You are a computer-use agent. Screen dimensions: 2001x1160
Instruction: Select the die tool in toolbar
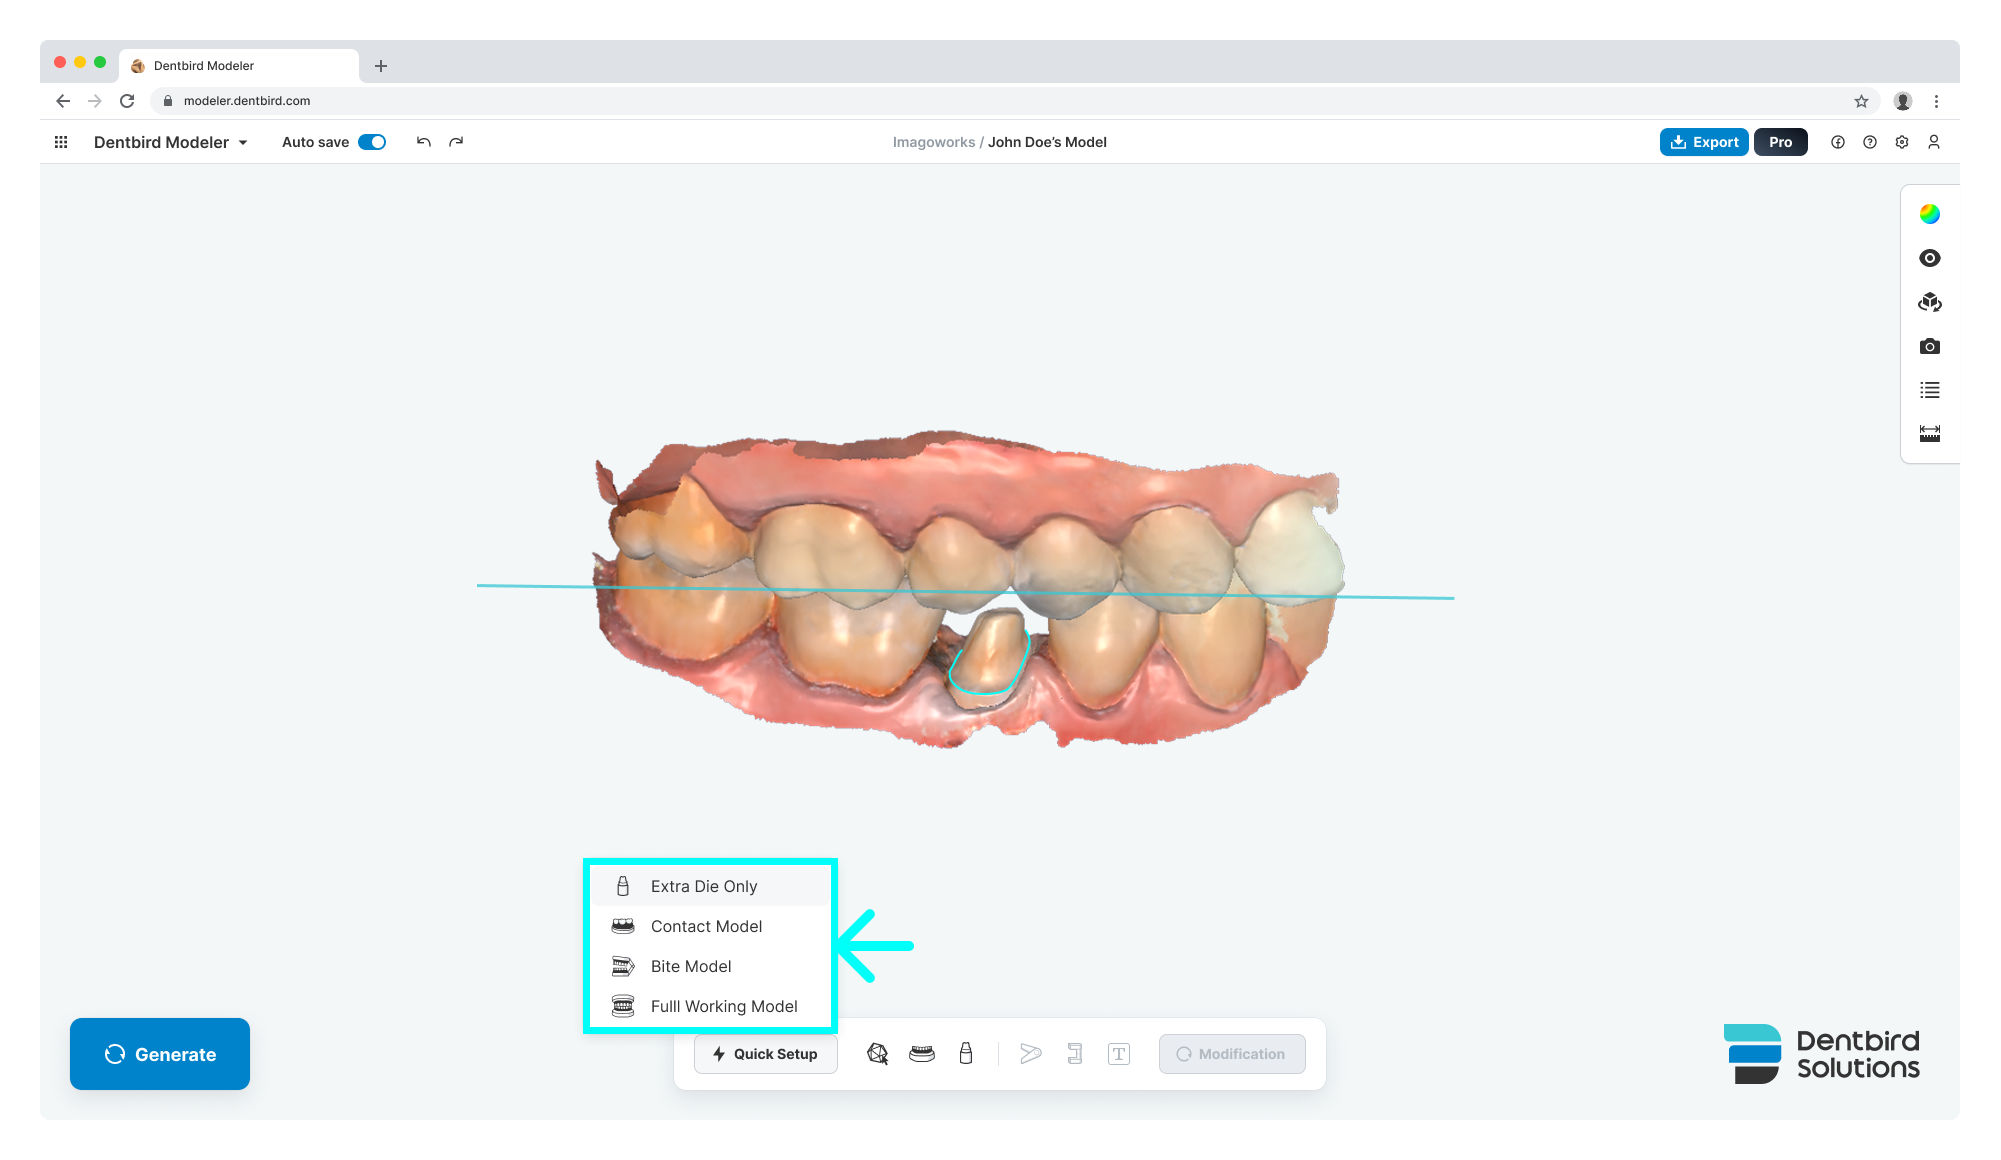965,1054
